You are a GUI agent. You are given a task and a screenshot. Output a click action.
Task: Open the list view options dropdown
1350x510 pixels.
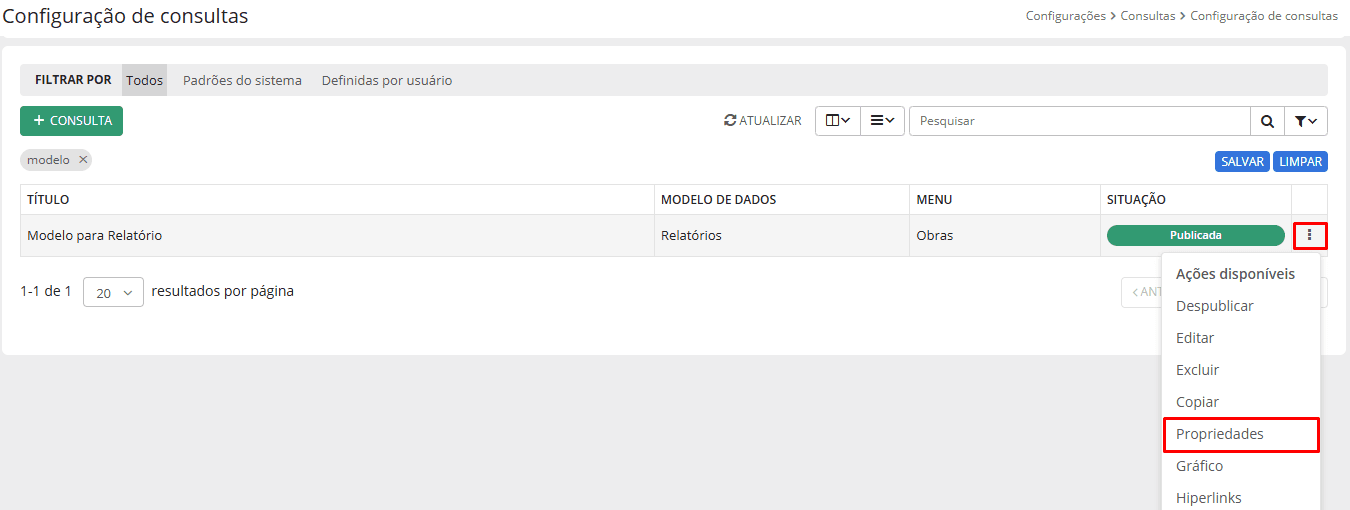coord(882,121)
